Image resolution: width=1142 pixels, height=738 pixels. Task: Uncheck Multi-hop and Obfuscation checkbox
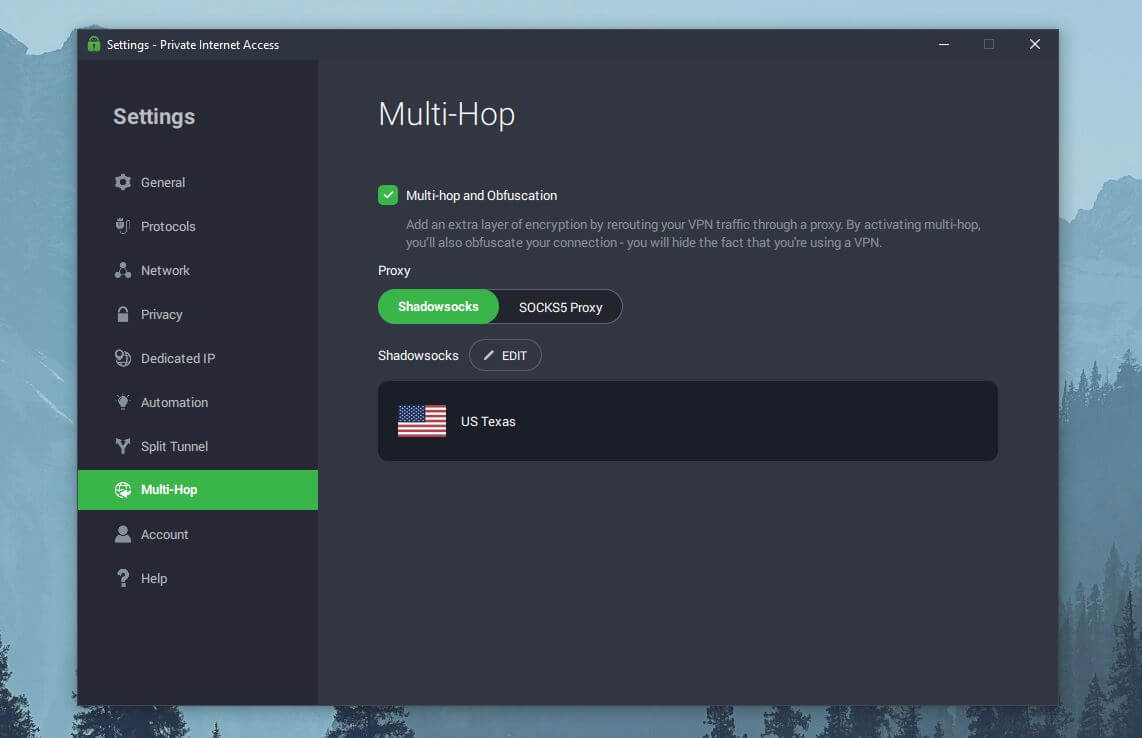click(387, 195)
